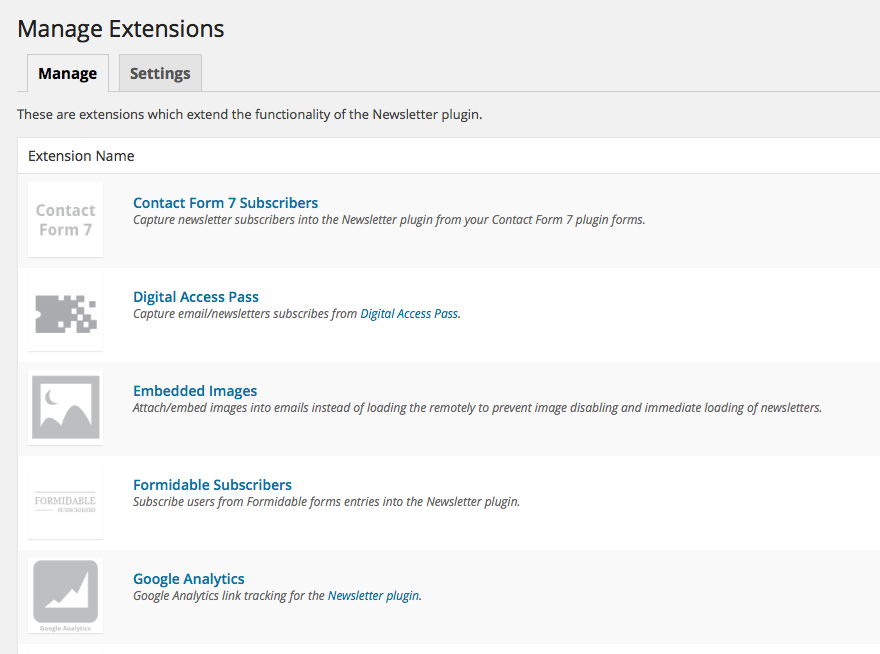Open the Google Analytics chart icon
The image size is (880, 654).
(x=65, y=595)
